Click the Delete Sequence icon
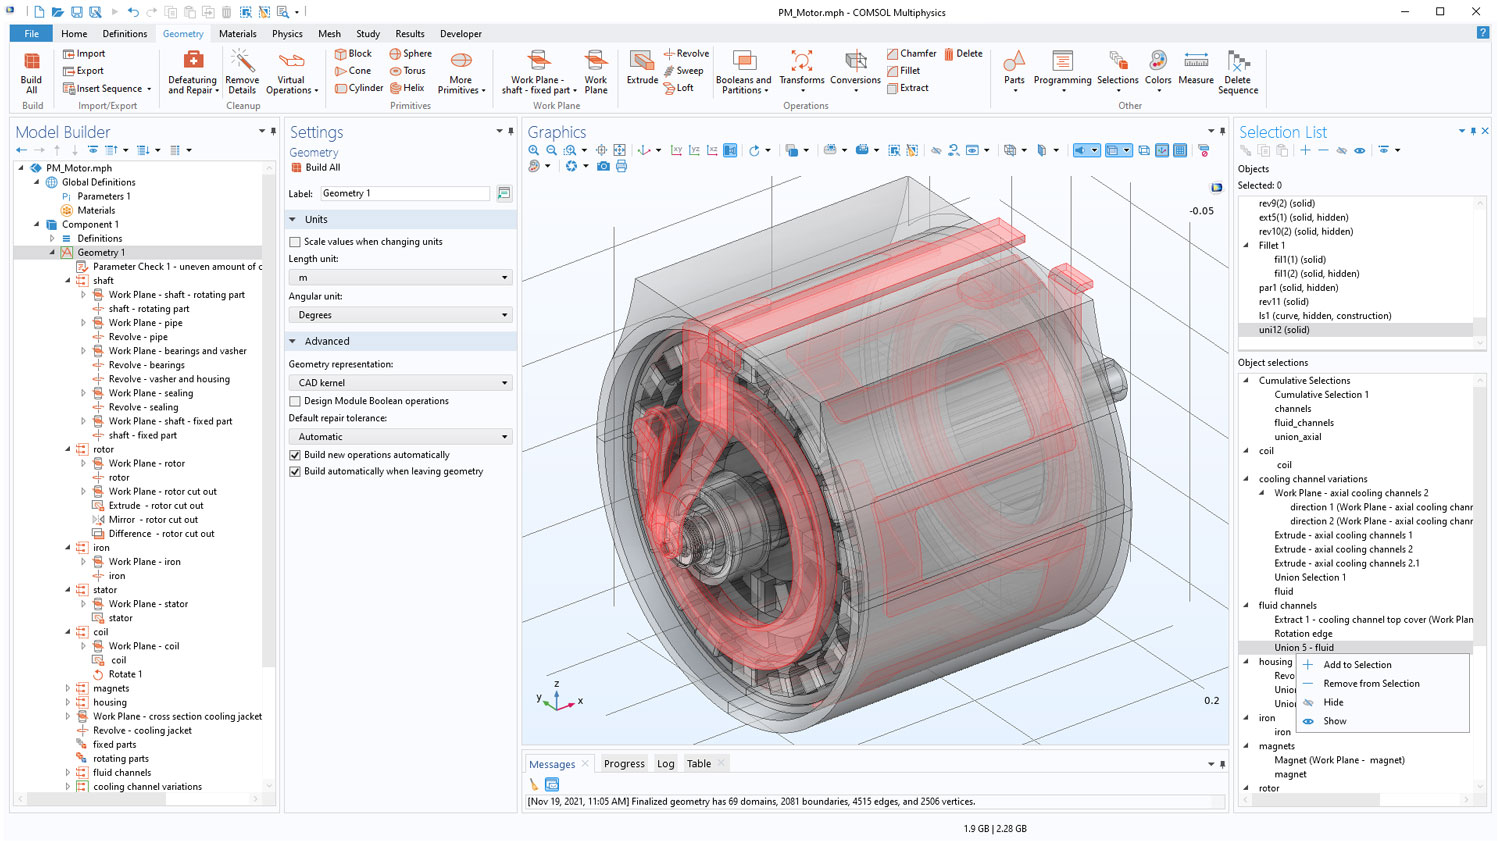1500x841 pixels. point(1238,70)
